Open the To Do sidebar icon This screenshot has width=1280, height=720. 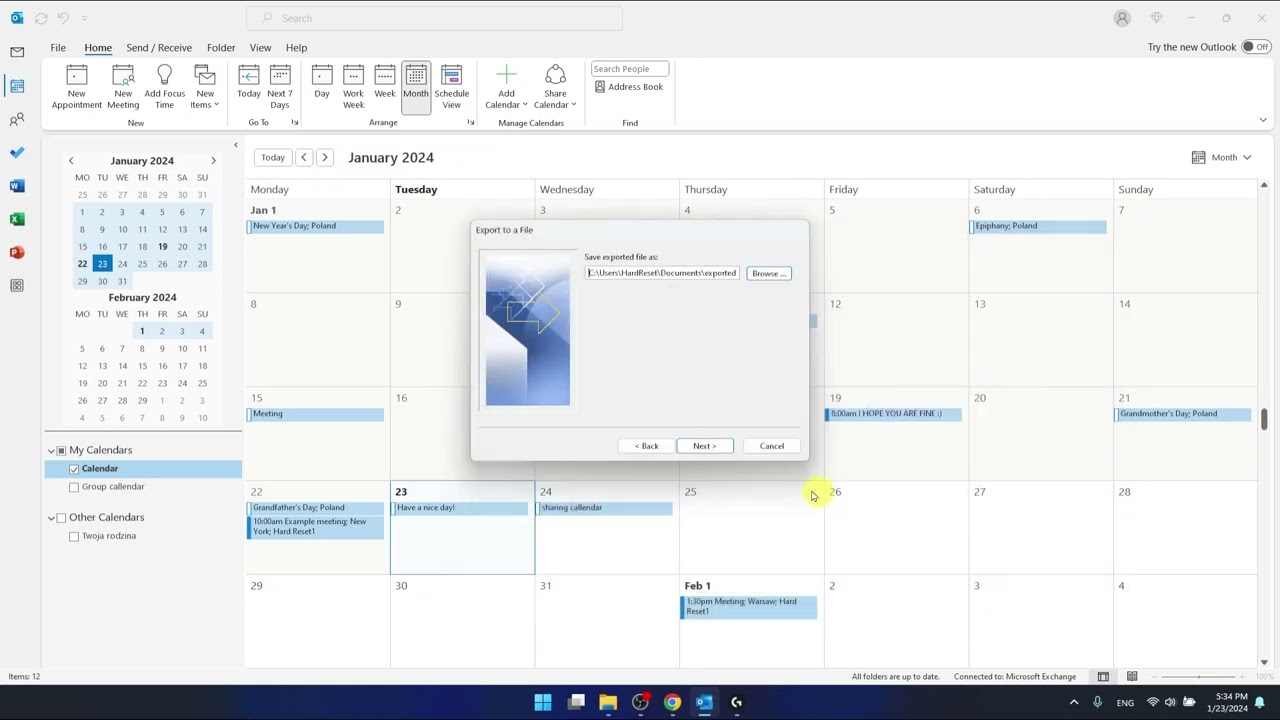point(17,152)
